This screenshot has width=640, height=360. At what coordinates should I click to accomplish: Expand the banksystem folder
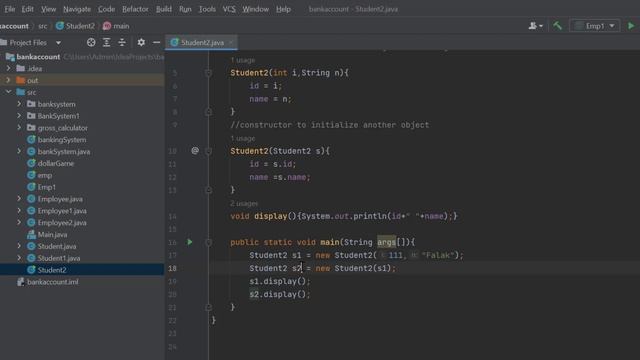pos(19,104)
